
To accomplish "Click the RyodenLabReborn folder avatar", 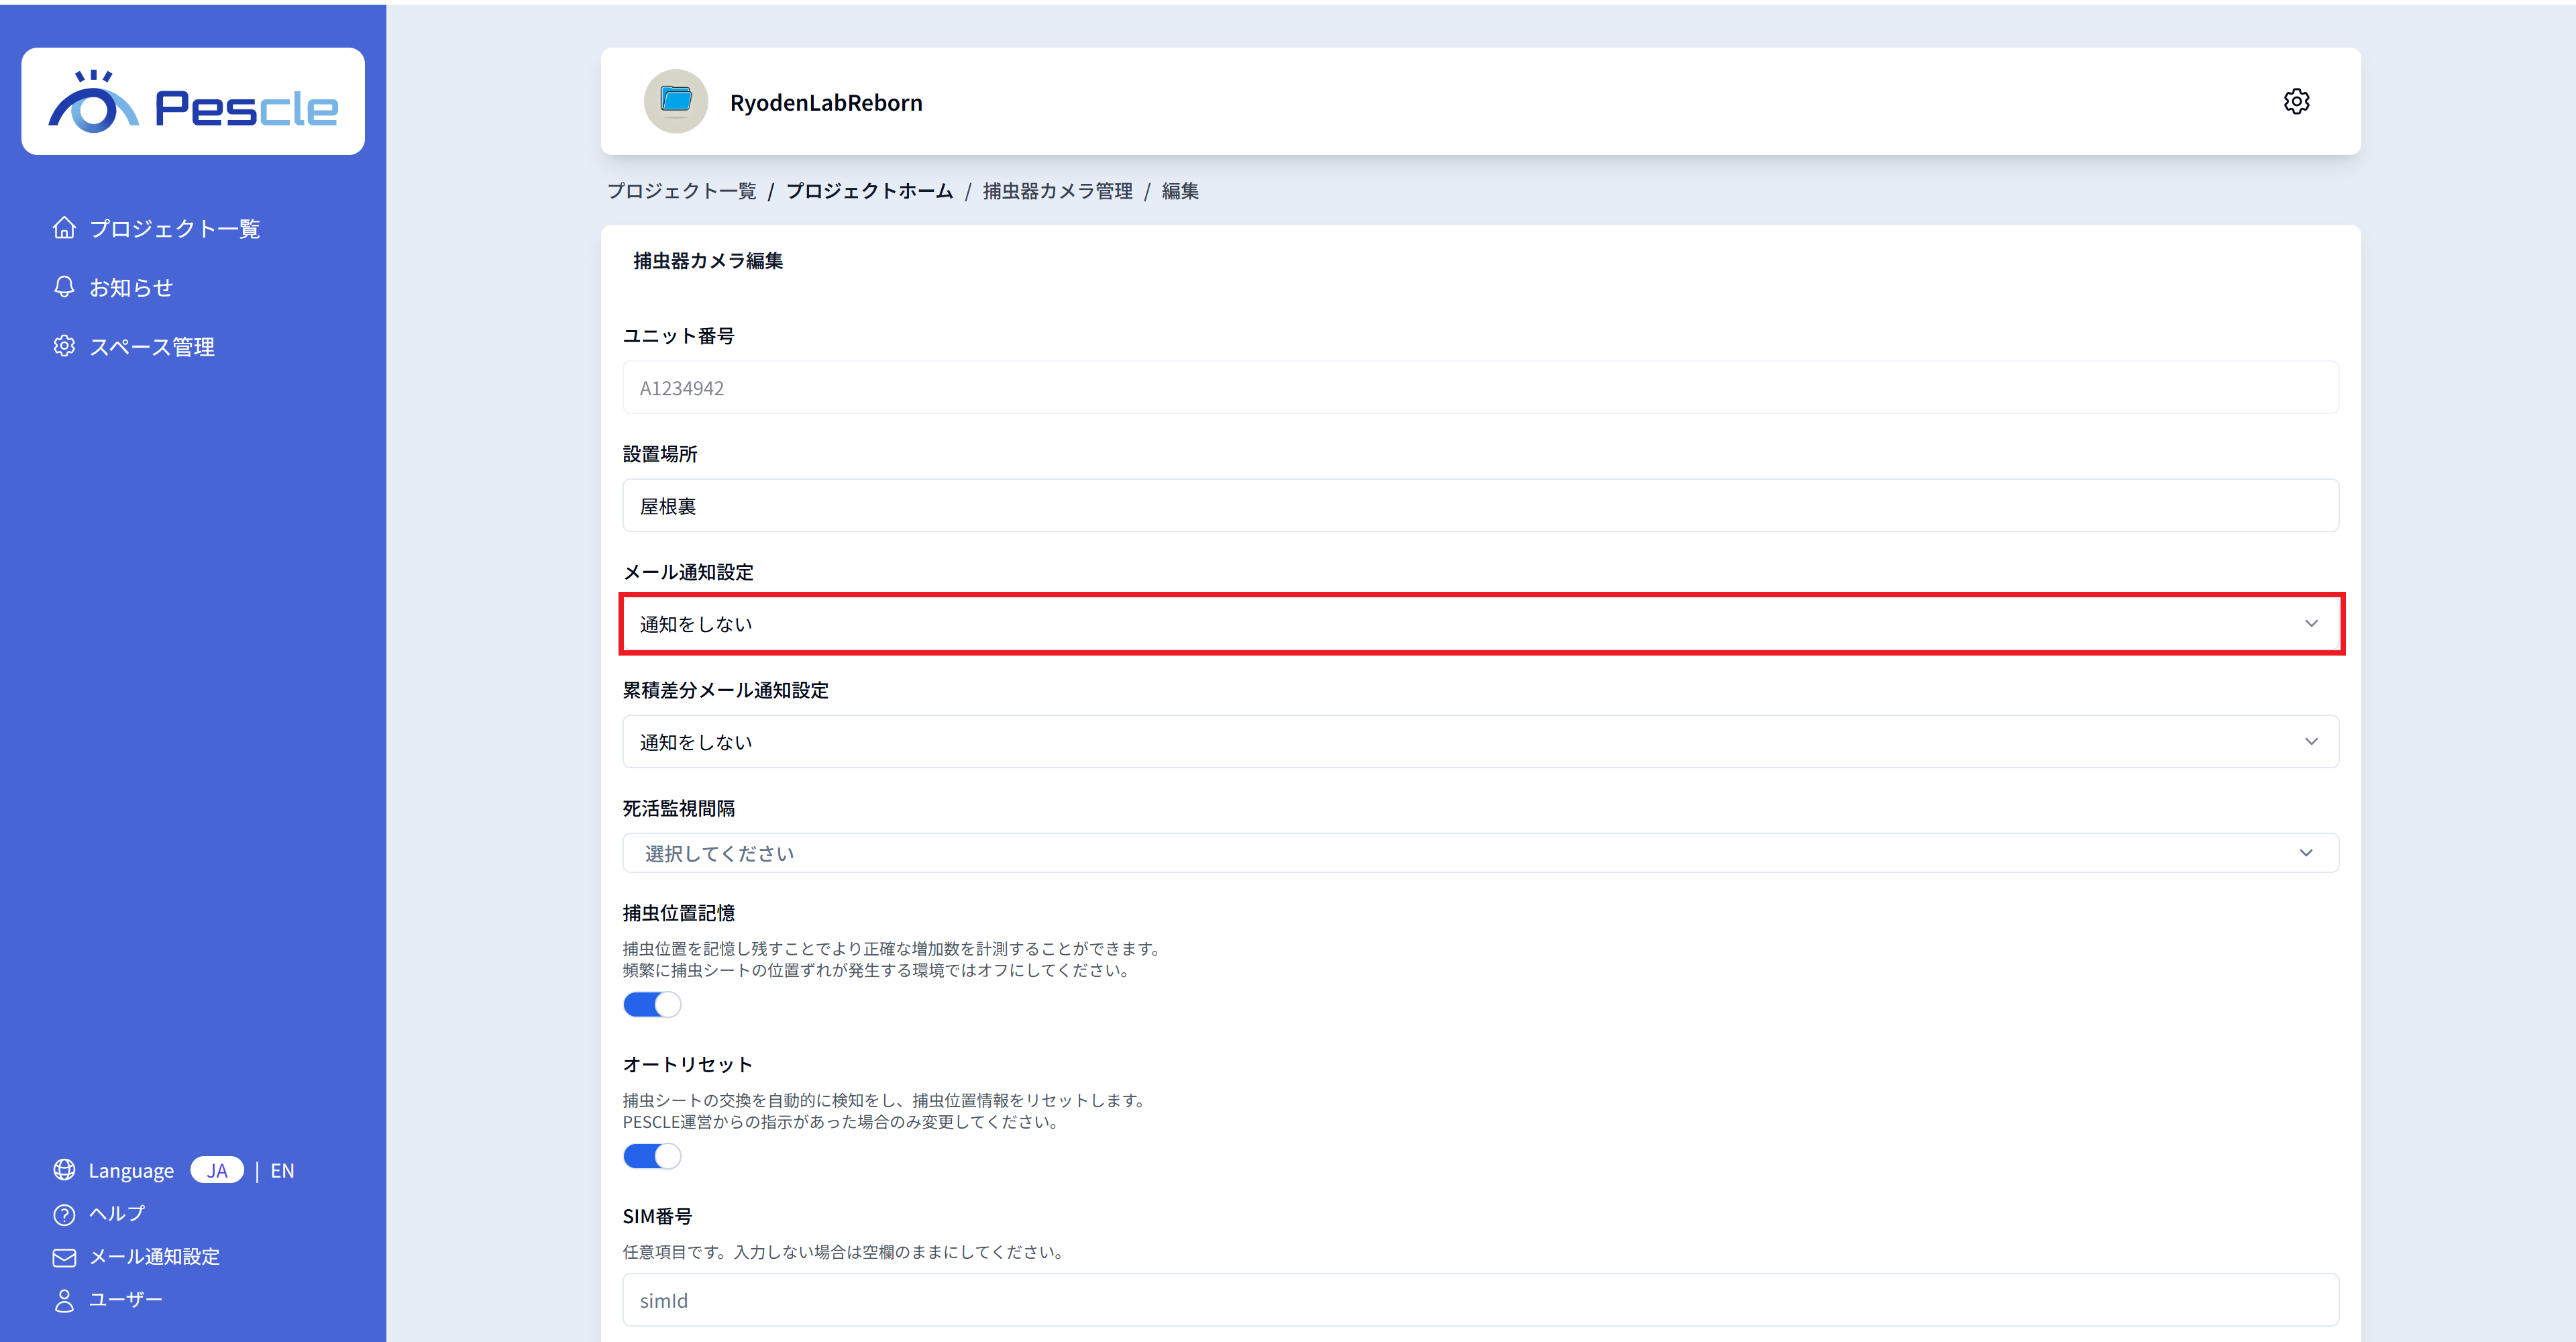I will [x=676, y=101].
